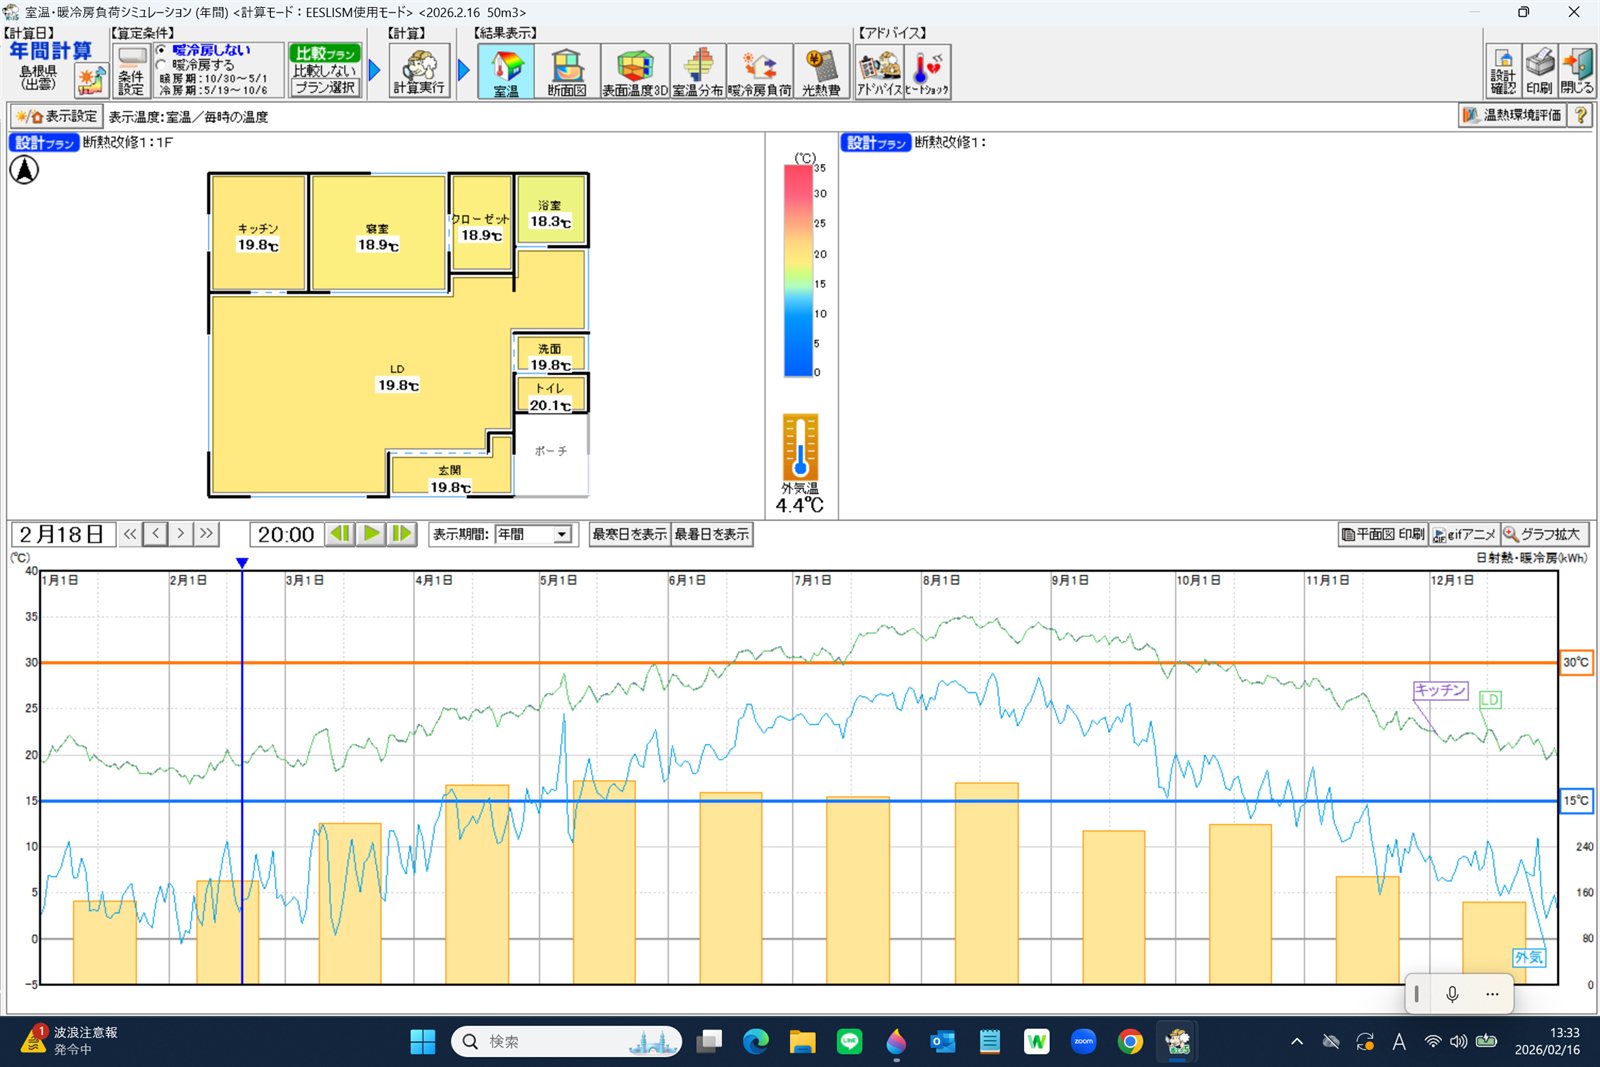Print using the 印刷 printer icon
This screenshot has height=1067, width=1600.
click(1540, 71)
